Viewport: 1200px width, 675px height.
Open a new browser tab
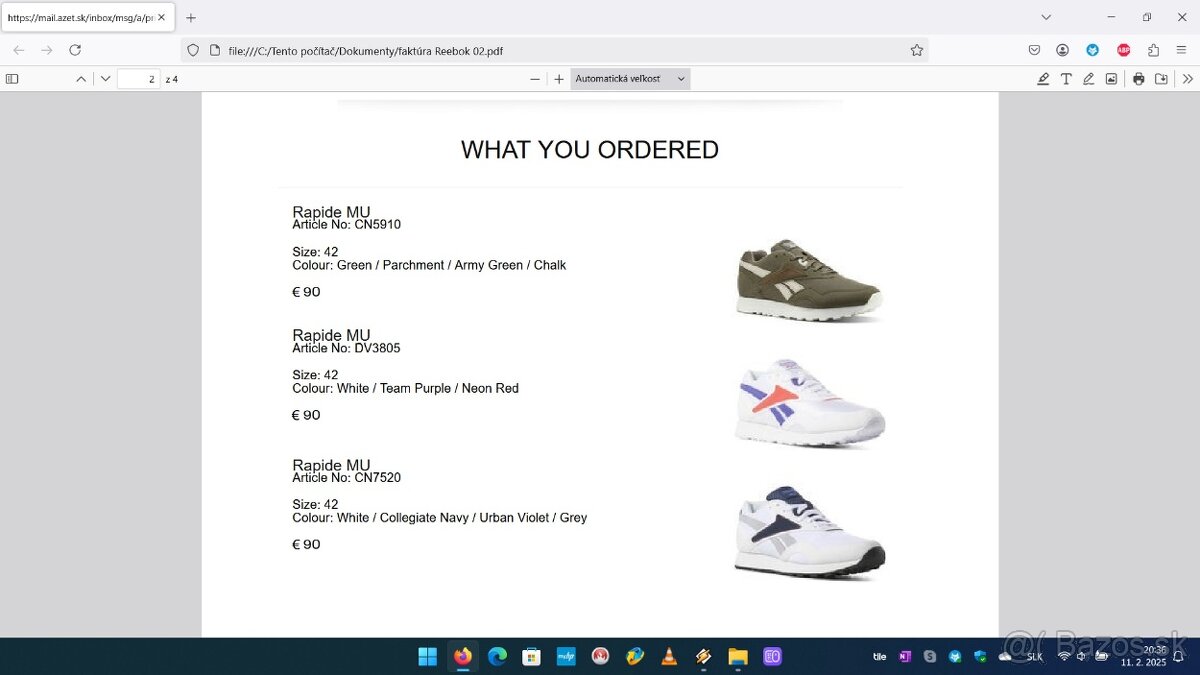point(191,17)
